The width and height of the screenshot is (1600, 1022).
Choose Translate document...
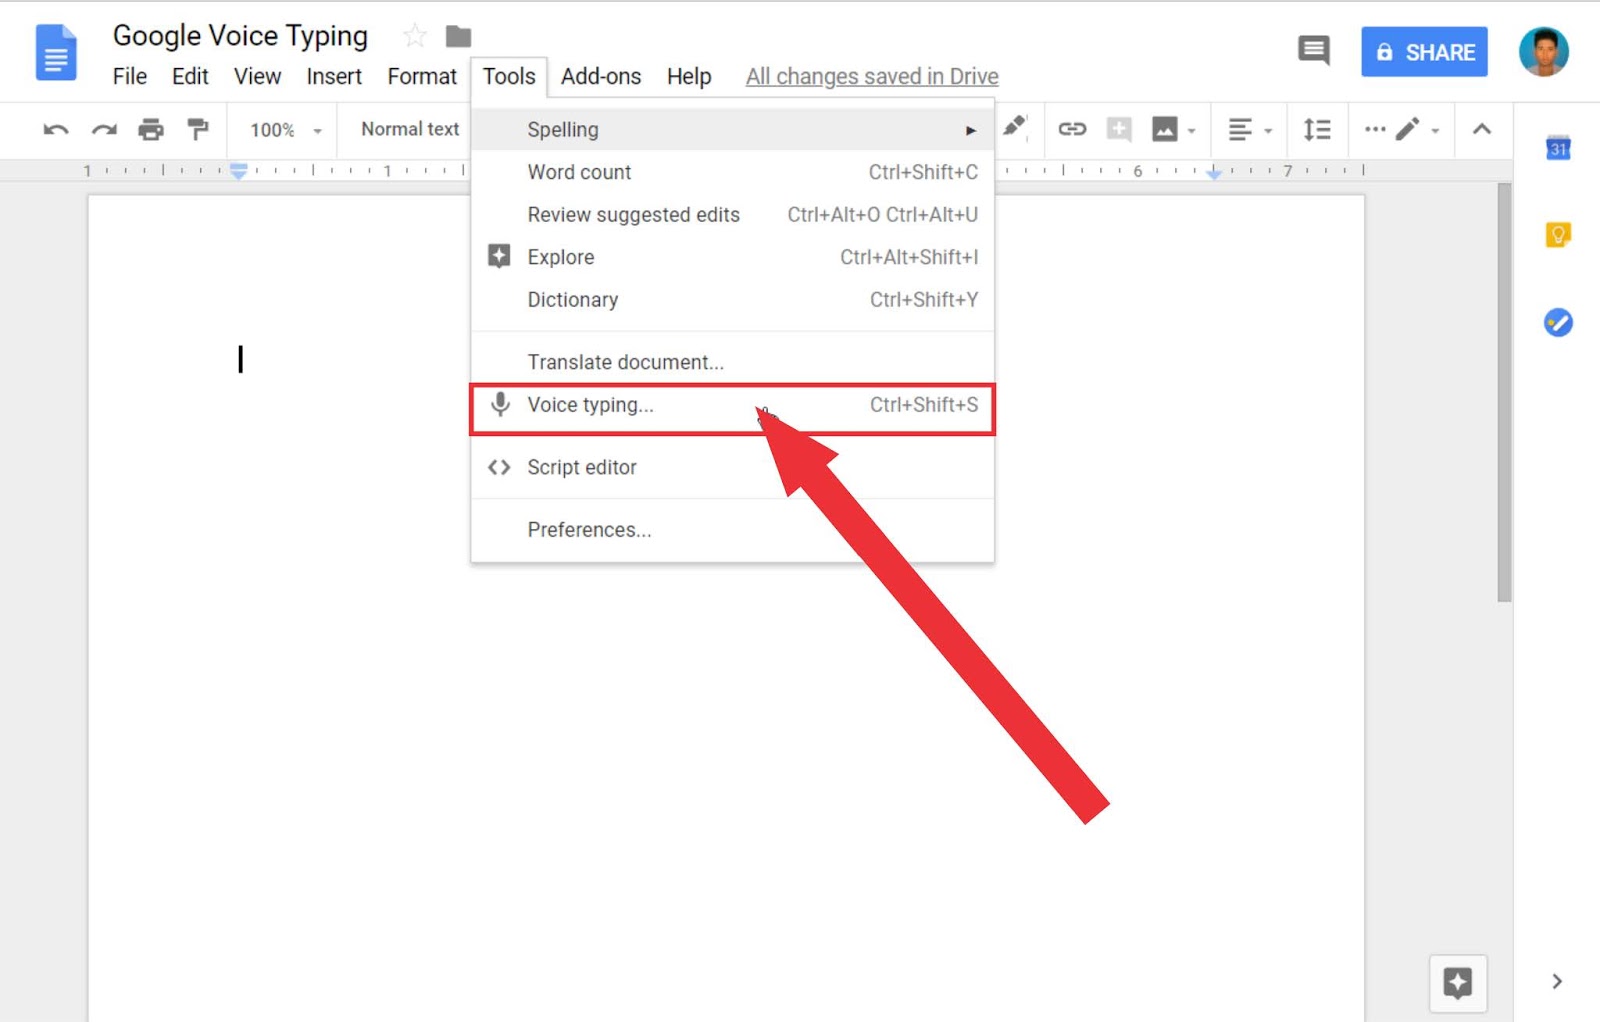point(732,362)
